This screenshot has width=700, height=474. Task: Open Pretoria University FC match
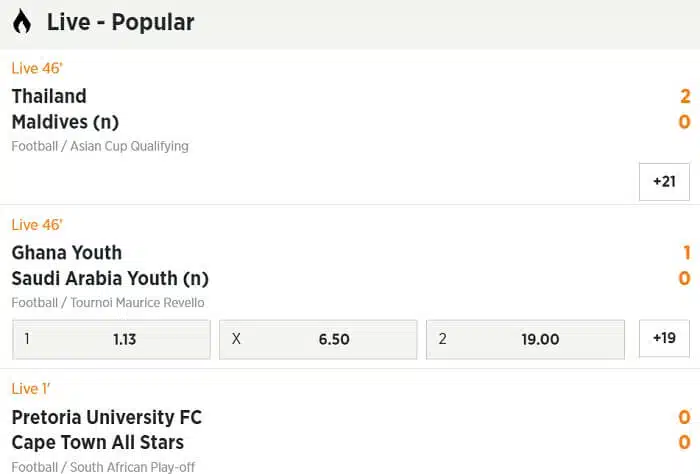107,417
